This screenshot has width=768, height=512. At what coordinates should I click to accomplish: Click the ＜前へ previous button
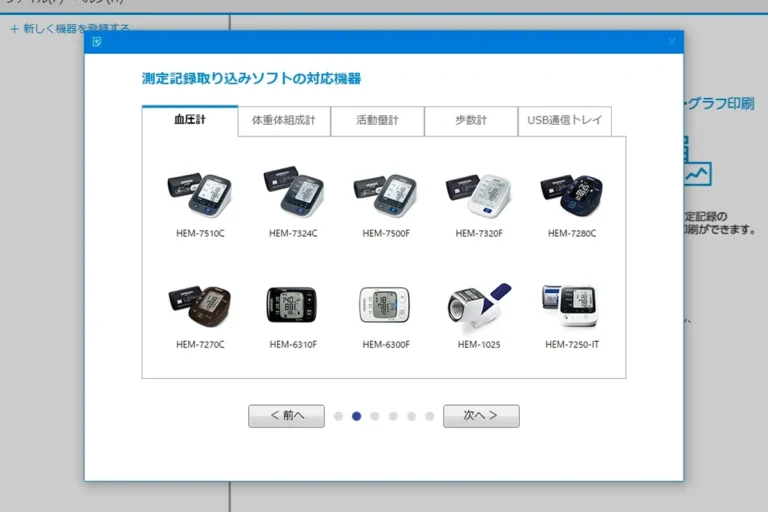pos(287,416)
